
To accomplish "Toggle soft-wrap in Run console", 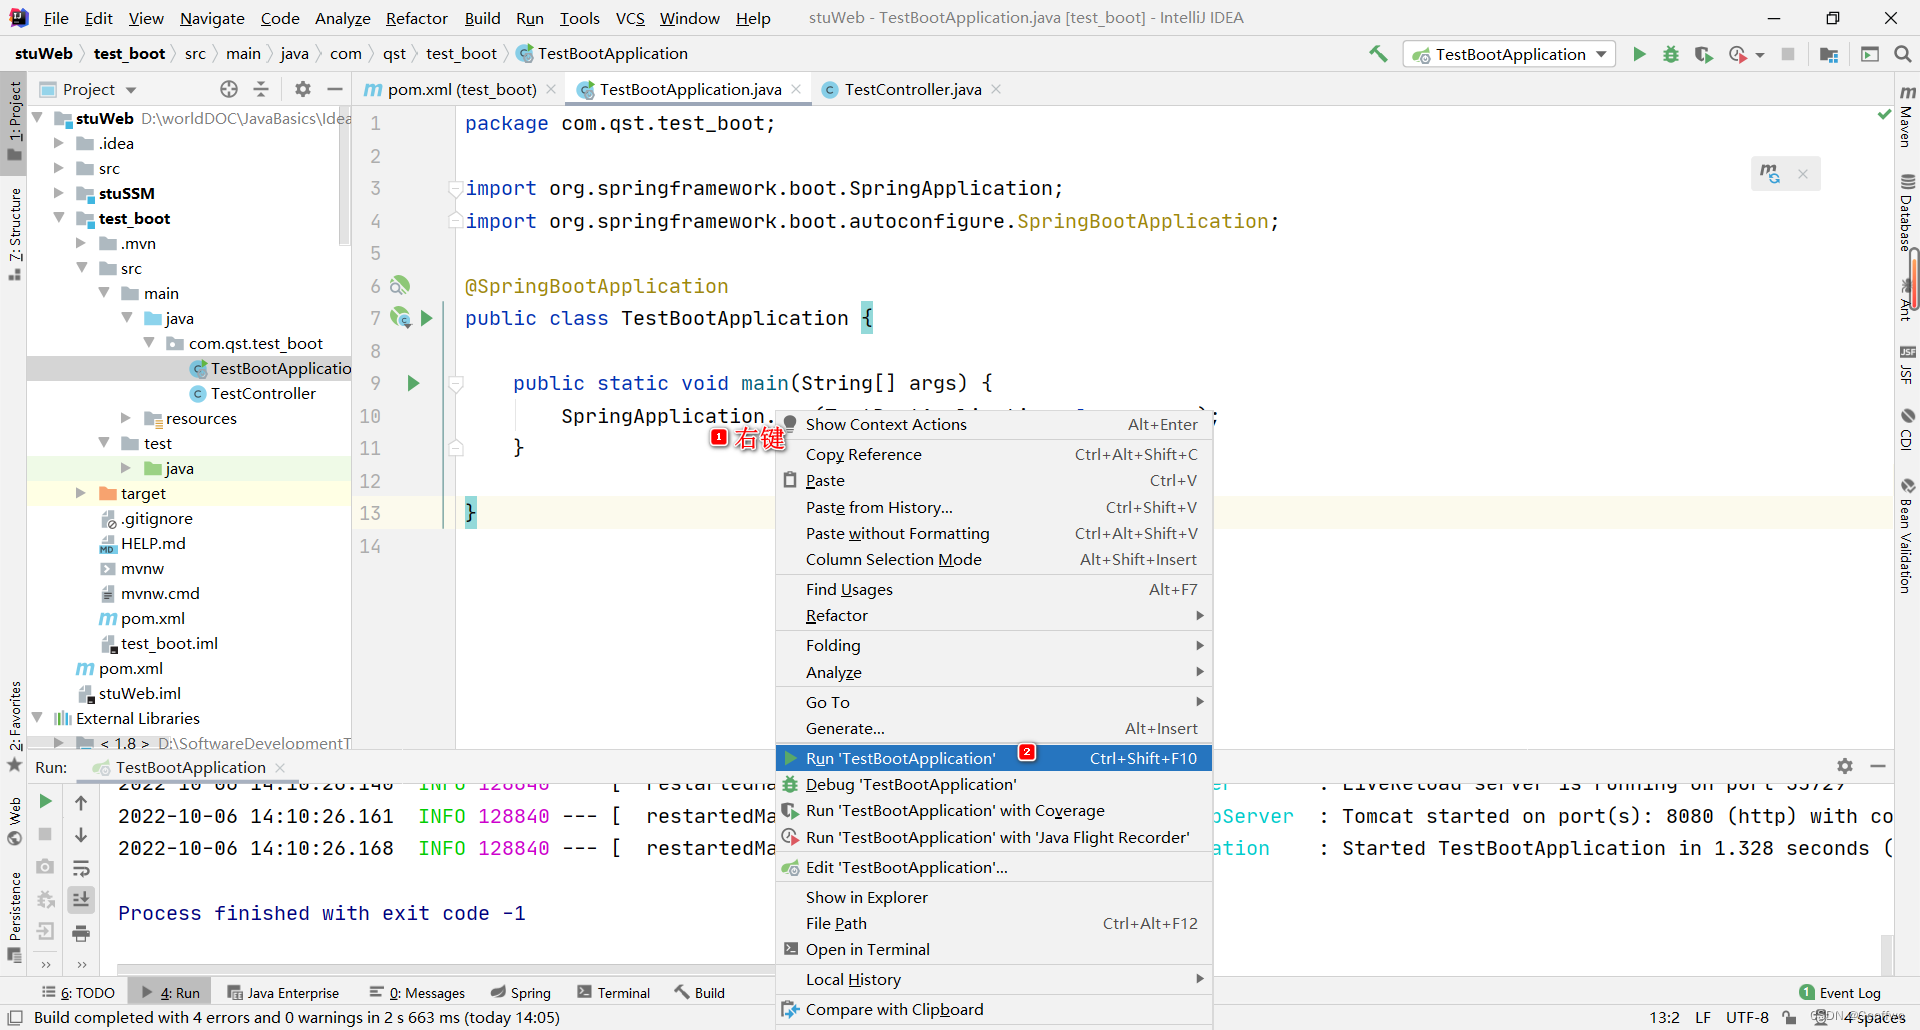I will point(81,868).
